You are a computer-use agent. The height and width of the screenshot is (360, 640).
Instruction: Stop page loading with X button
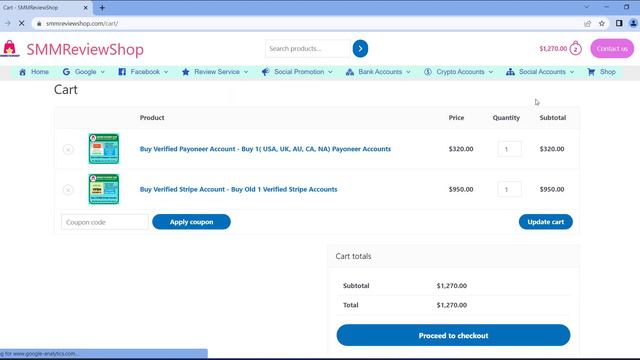[22, 24]
